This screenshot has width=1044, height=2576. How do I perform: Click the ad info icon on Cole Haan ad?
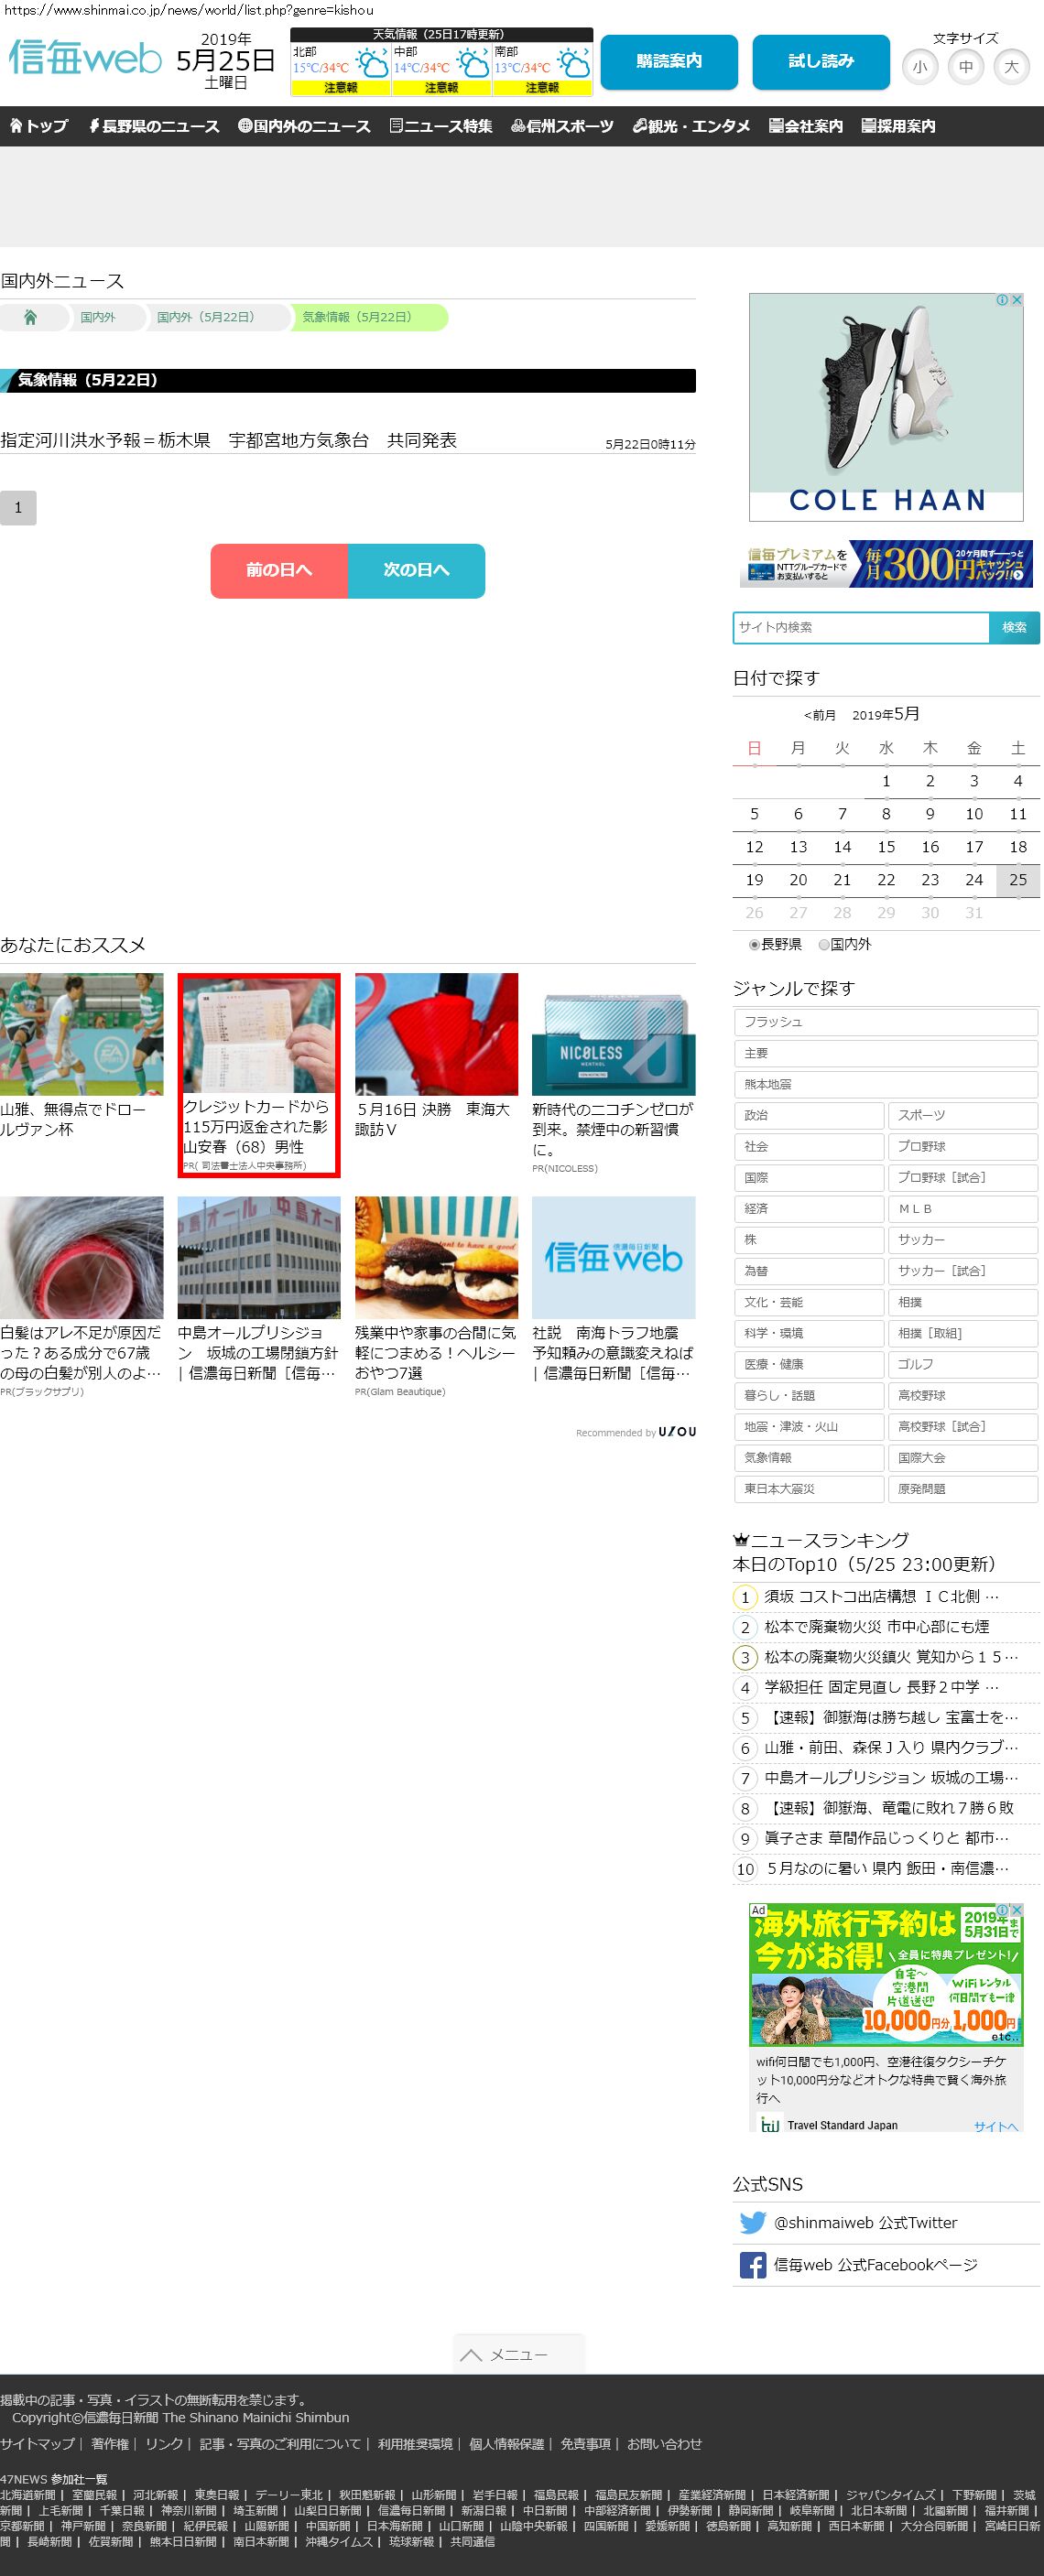(x=1002, y=300)
